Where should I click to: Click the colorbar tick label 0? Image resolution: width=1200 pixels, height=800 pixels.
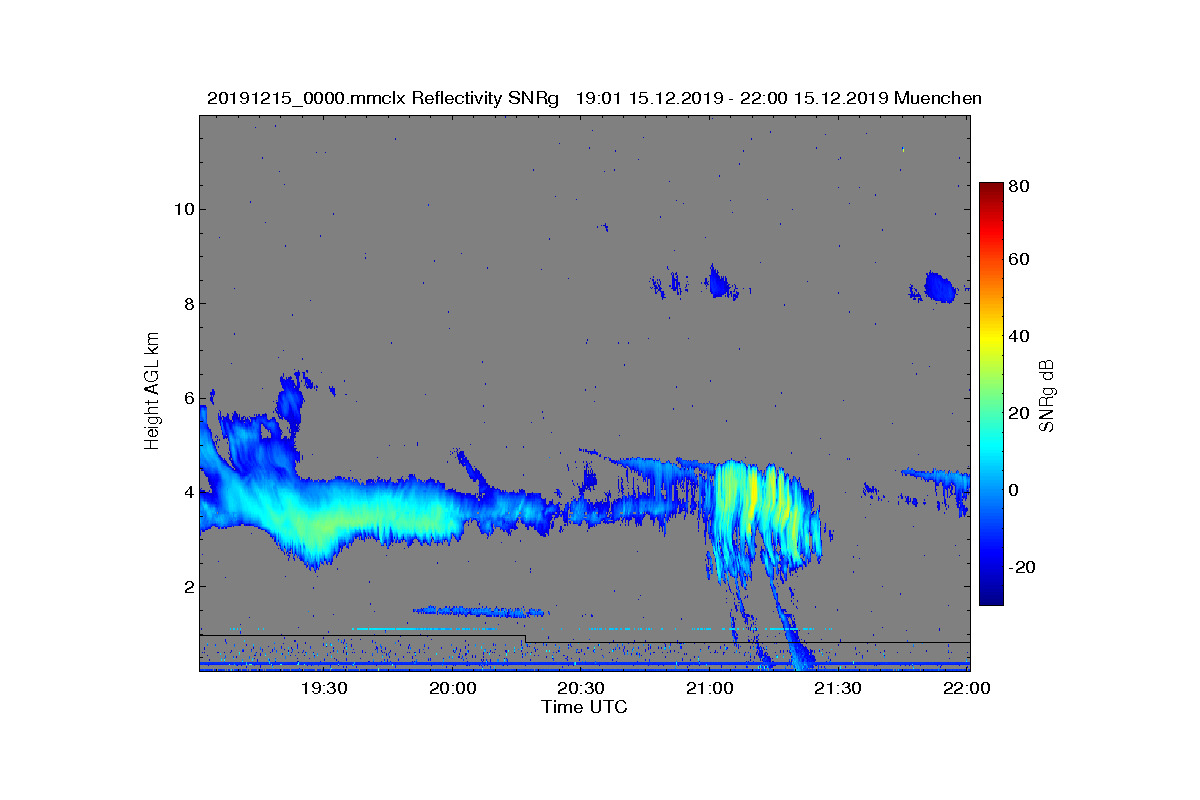click(1015, 490)
